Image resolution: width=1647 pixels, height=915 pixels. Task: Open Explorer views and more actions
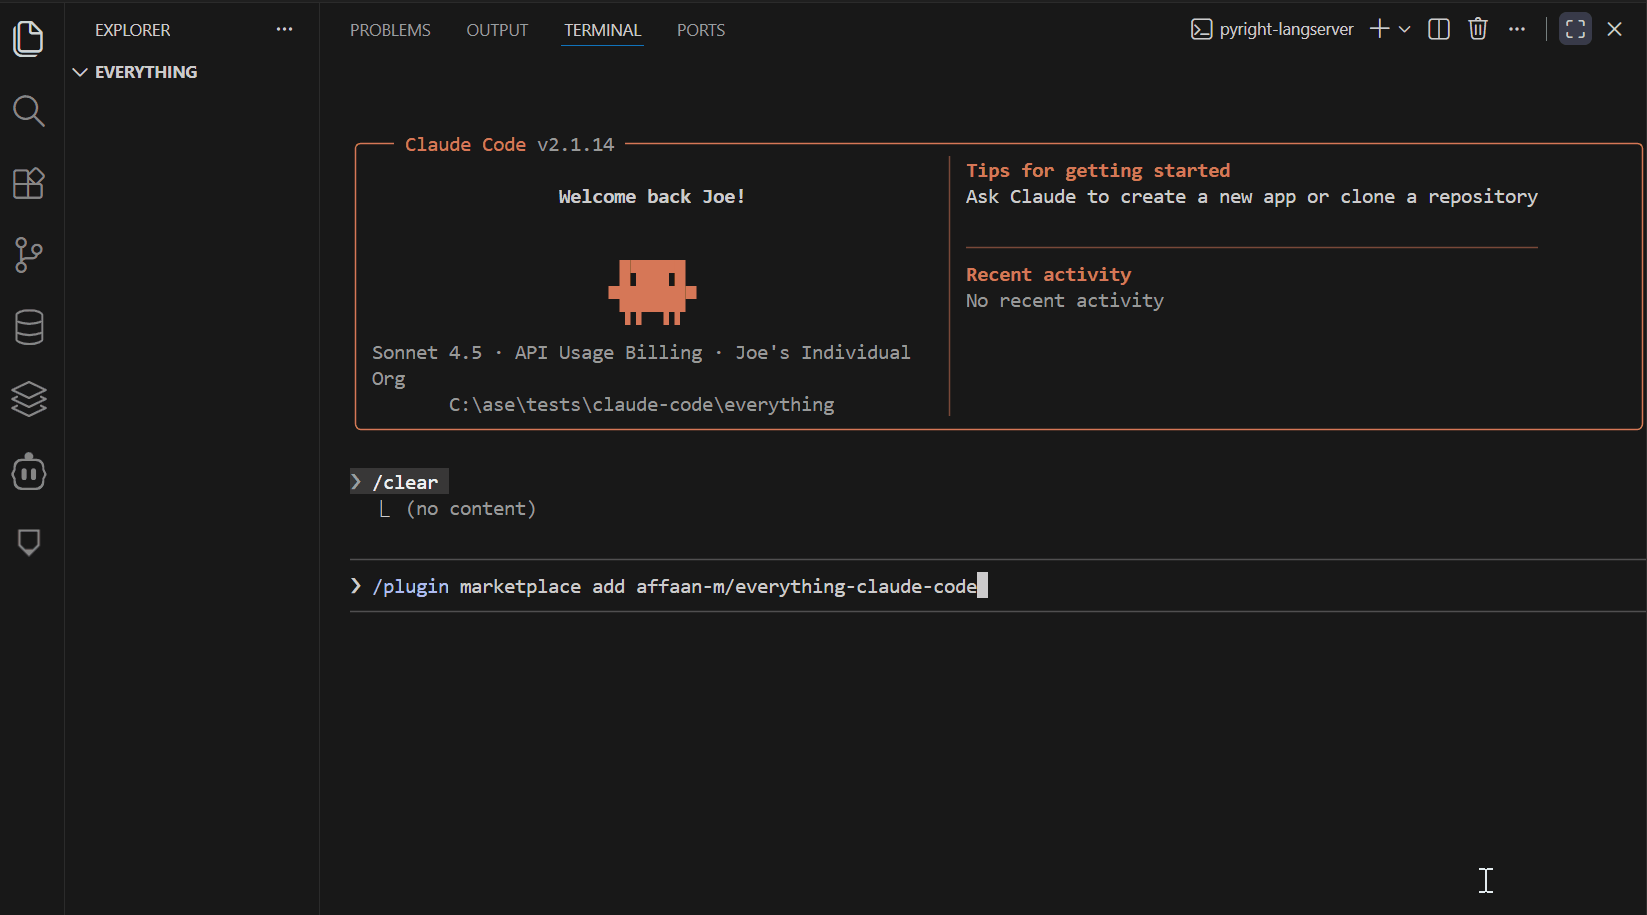click(x=285, y=29)
